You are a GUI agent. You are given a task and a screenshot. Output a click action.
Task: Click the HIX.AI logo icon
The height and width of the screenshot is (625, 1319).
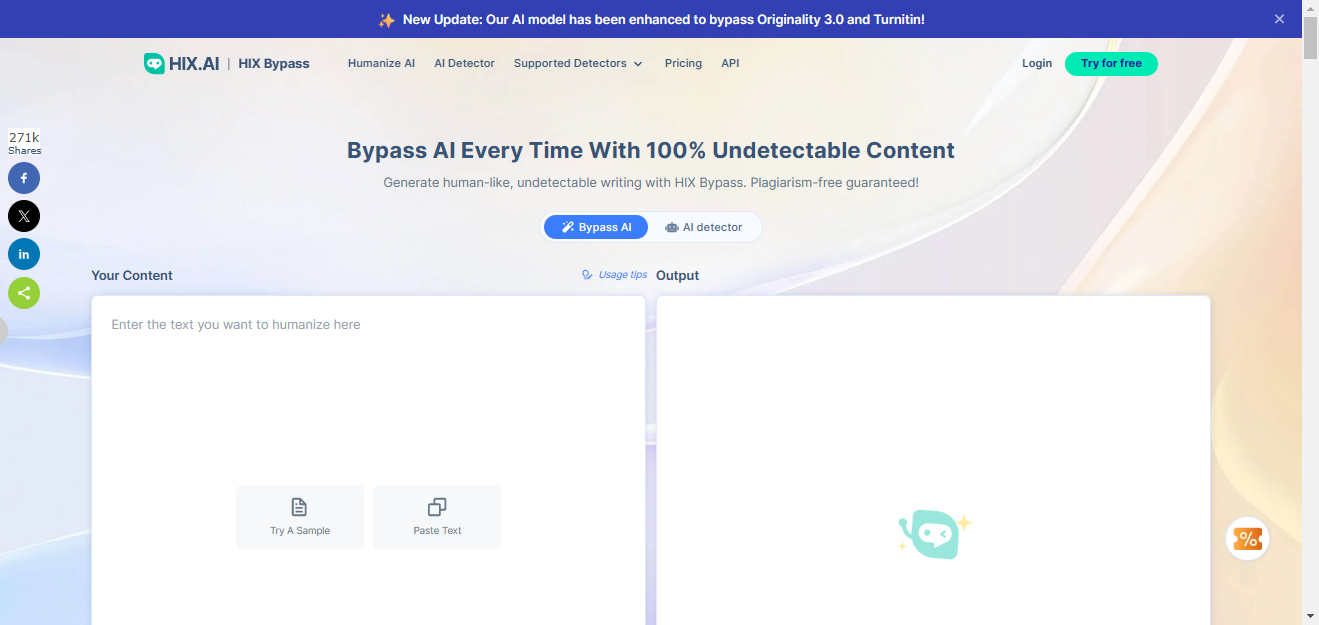154,63
